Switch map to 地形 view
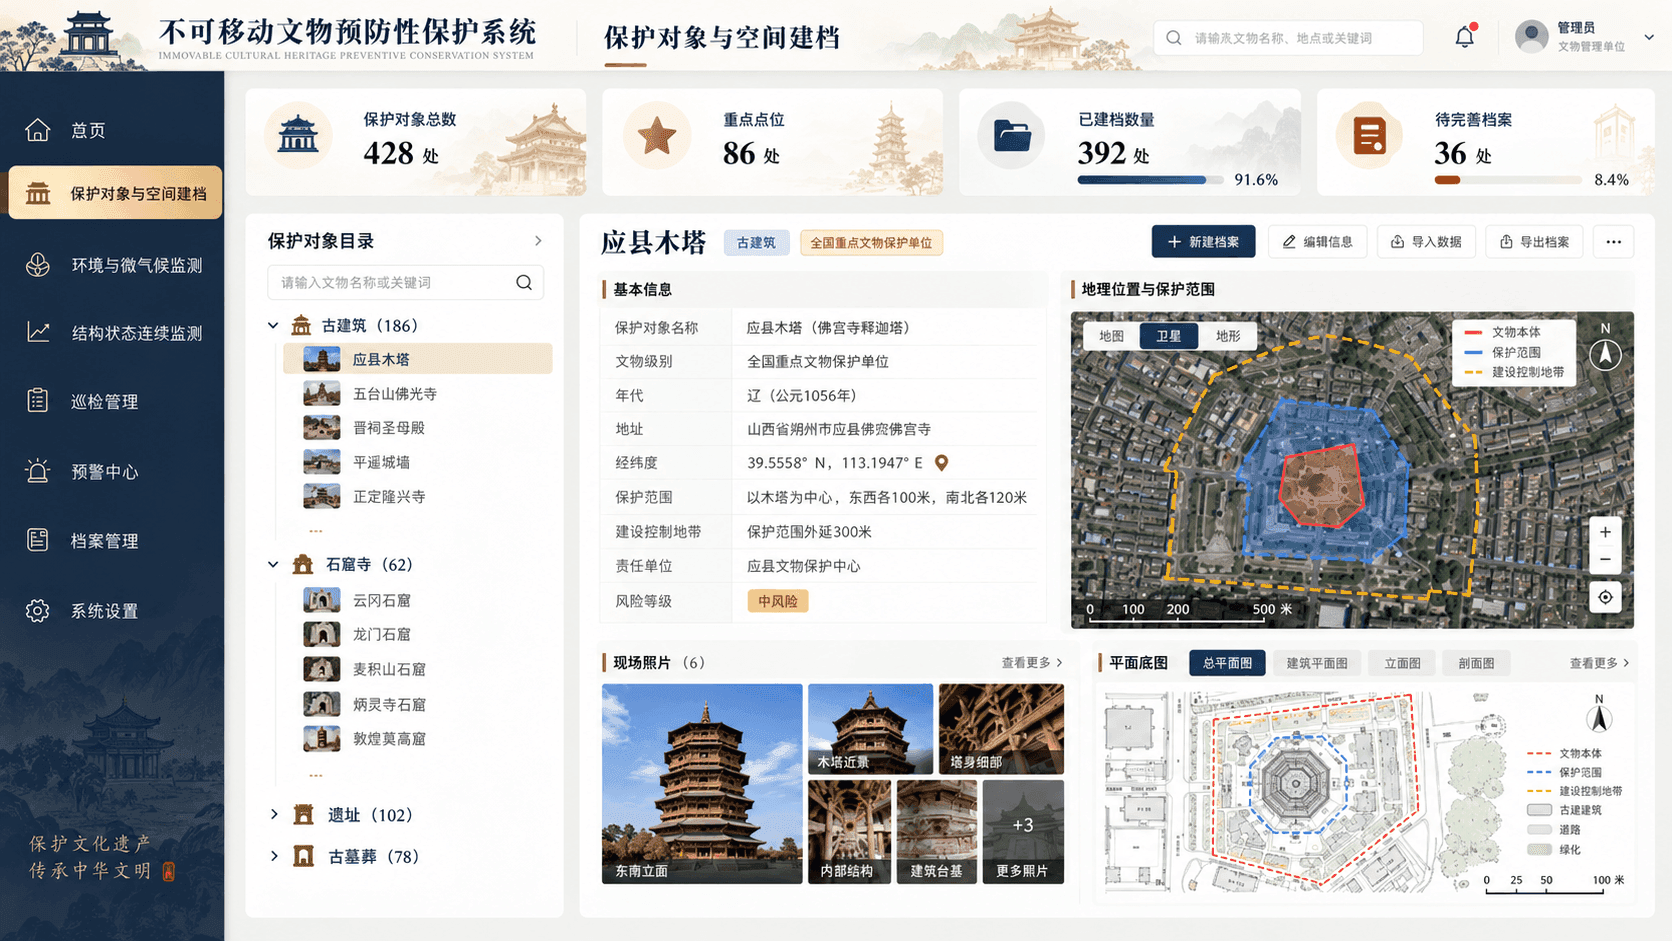The image size is (1672, 941). point(1228,336)
